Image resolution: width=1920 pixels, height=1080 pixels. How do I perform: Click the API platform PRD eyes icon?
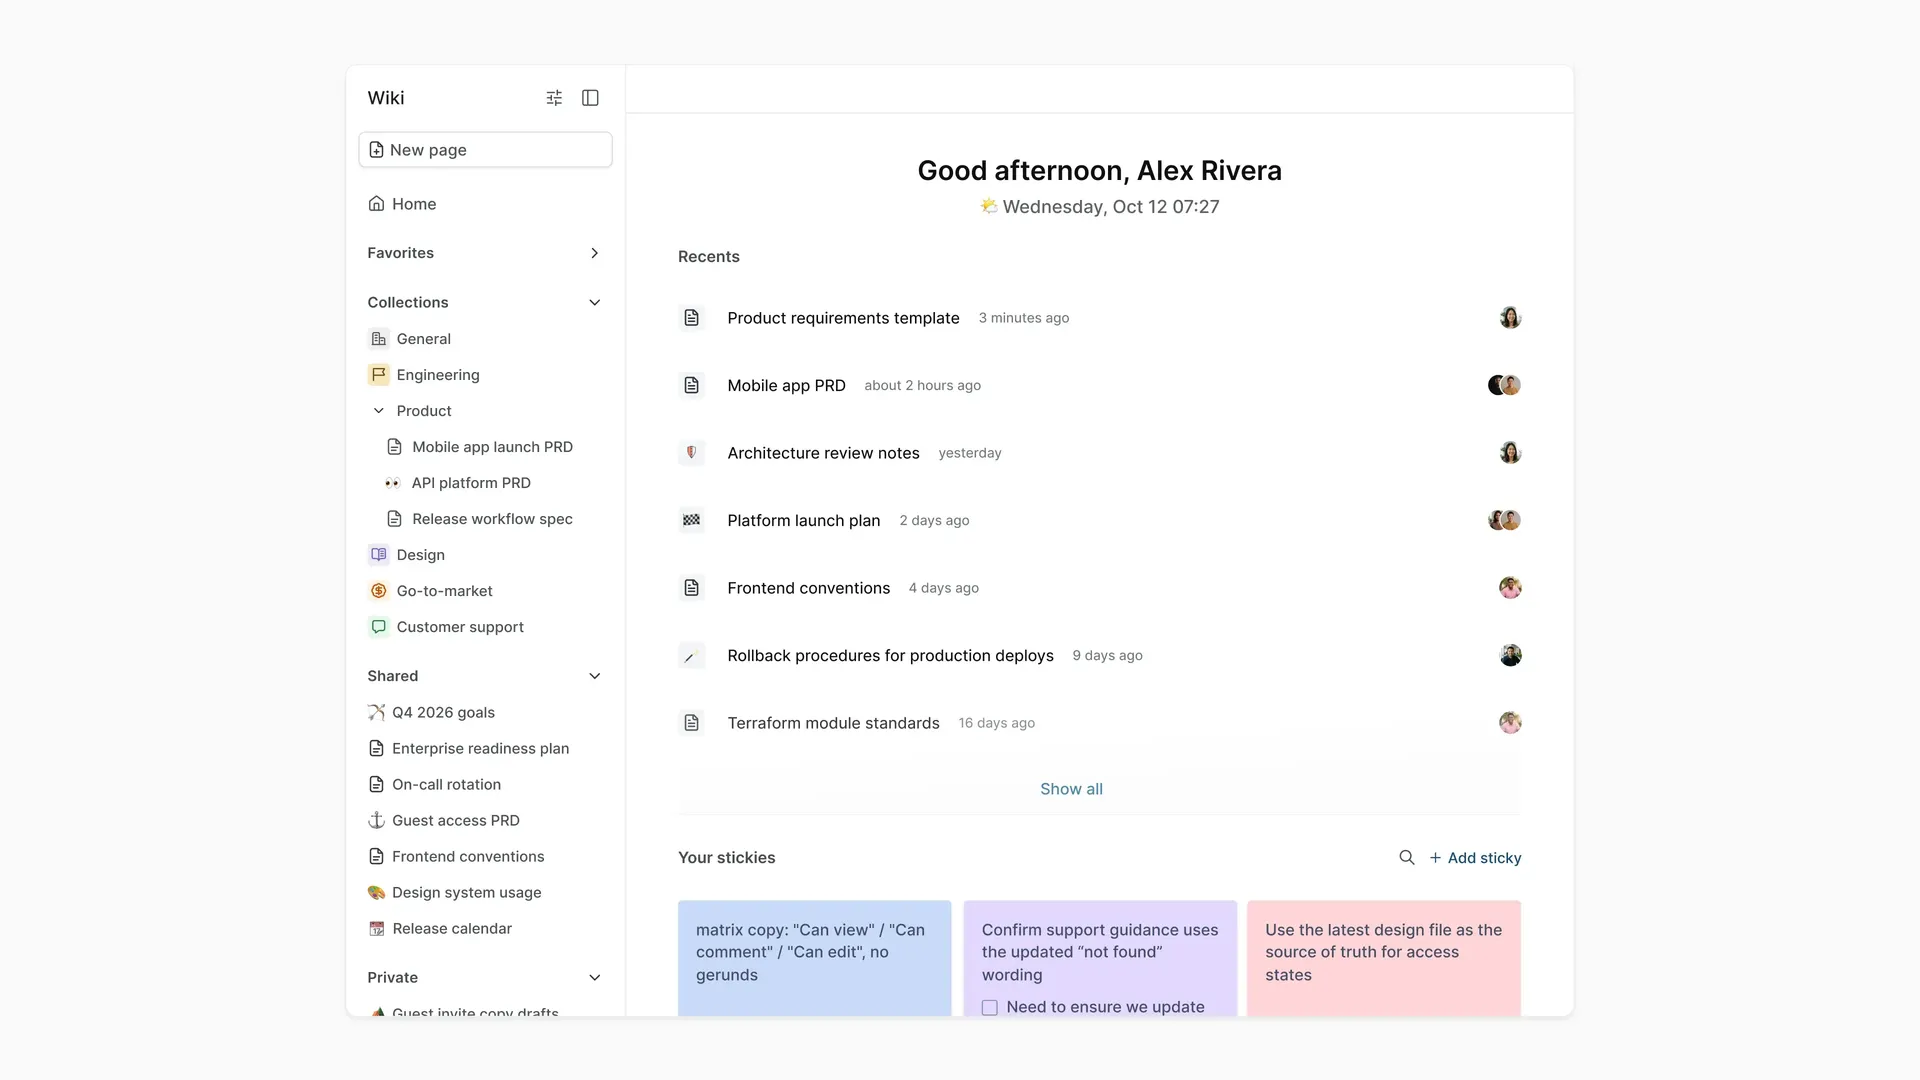[x=392, y=483]
